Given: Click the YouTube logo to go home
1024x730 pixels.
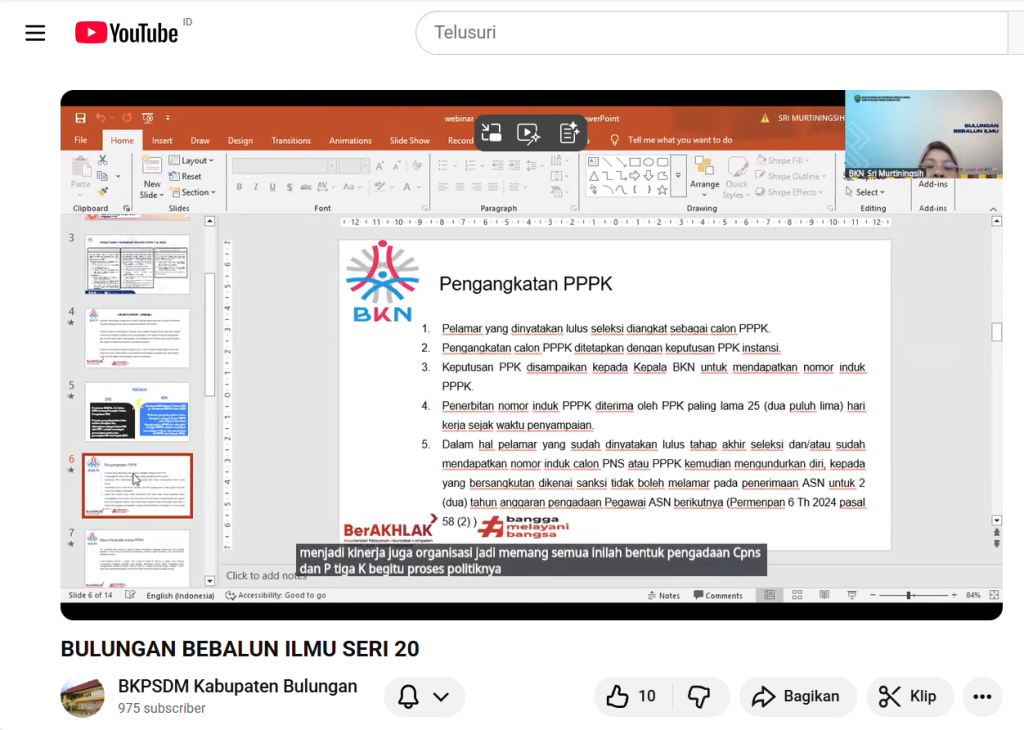Looking at the screenshot, I should coord(126,33).
